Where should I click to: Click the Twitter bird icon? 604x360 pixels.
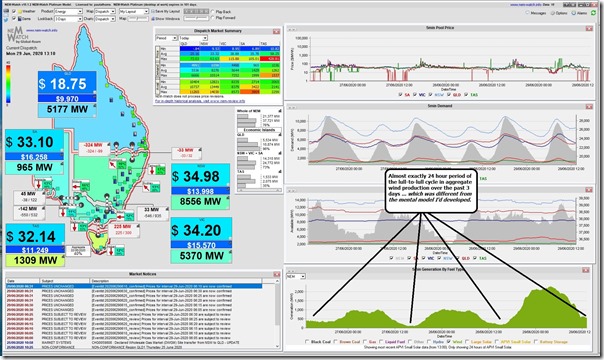[x=6, y=19]
